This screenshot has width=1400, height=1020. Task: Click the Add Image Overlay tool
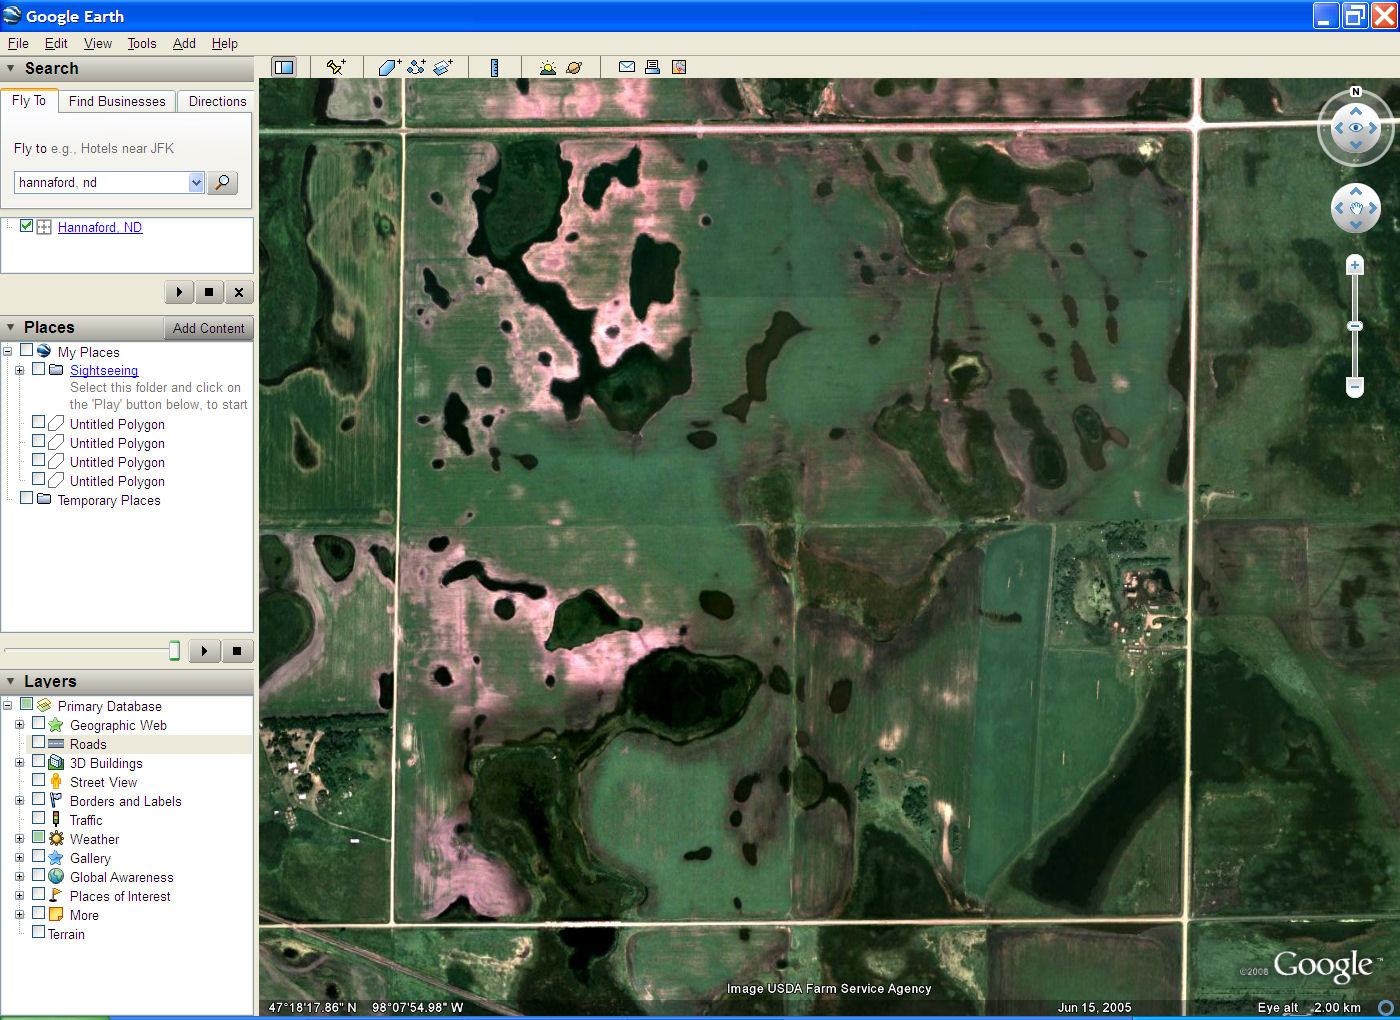443,67
